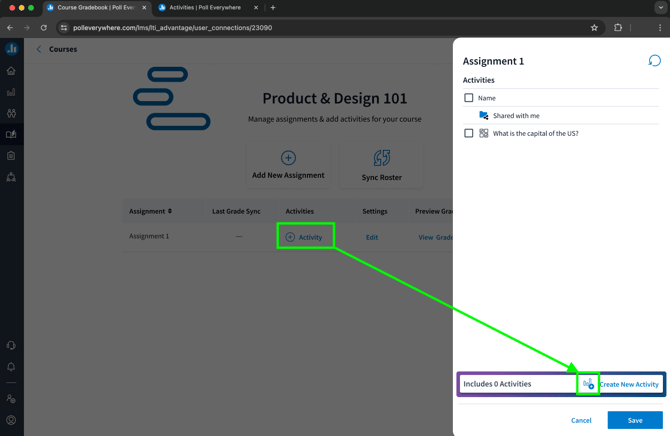Open the Participants sidebar icon
The image size is (670, 436).
coord(11,113)
